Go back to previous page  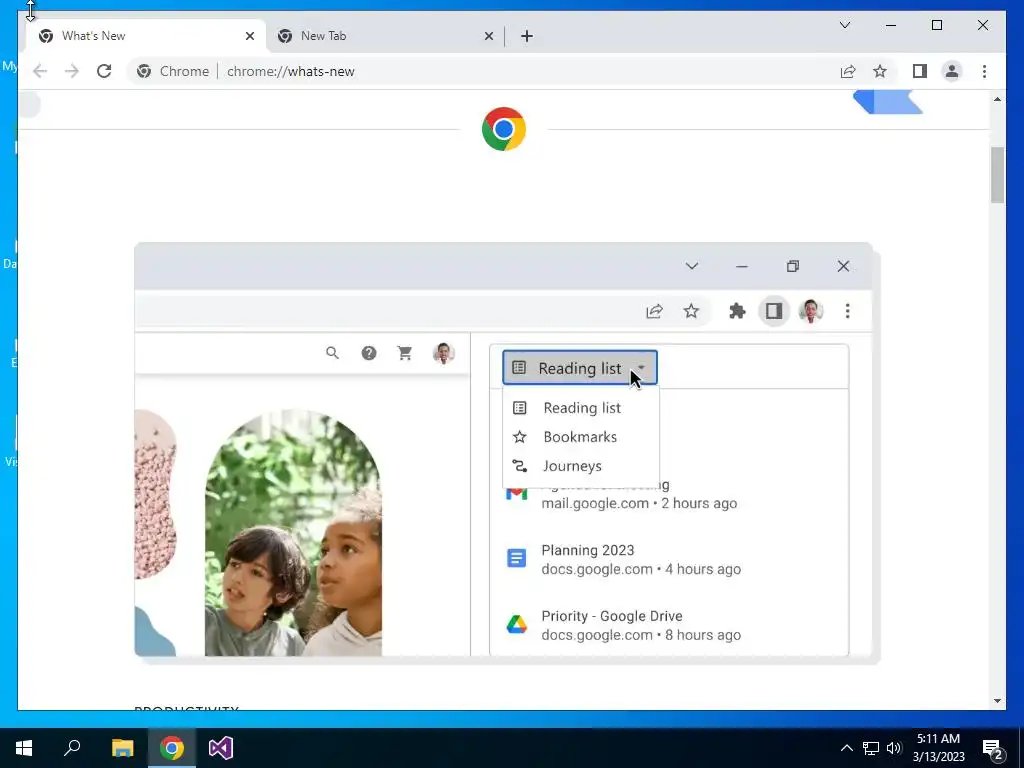tap(40, 71)
